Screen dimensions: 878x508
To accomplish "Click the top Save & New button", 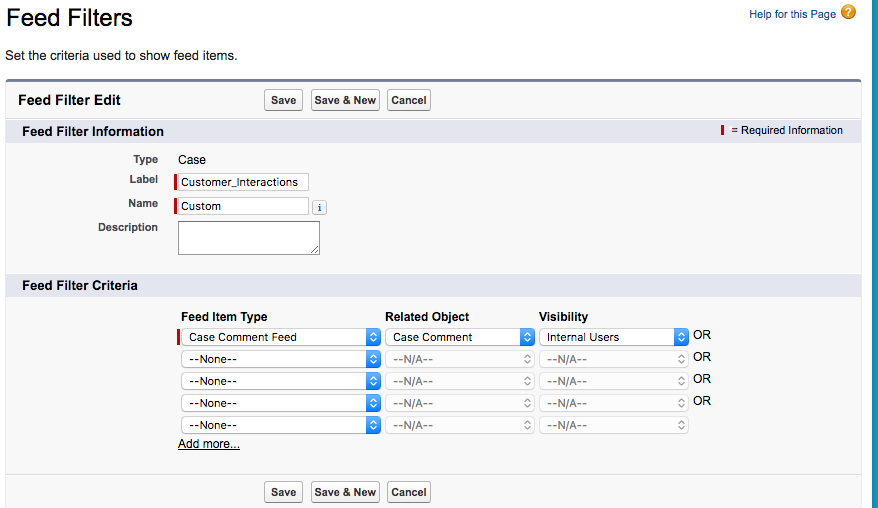I will click(345, 100).
